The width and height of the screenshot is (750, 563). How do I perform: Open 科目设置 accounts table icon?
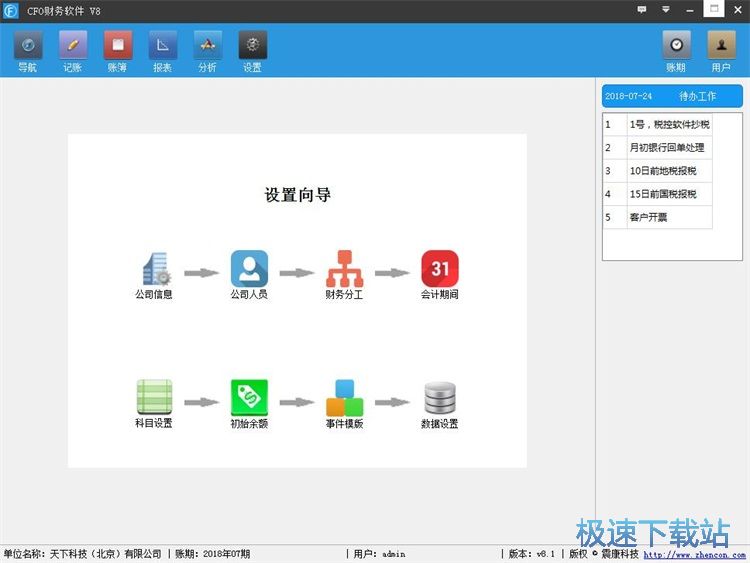click(x=154, y=404)
